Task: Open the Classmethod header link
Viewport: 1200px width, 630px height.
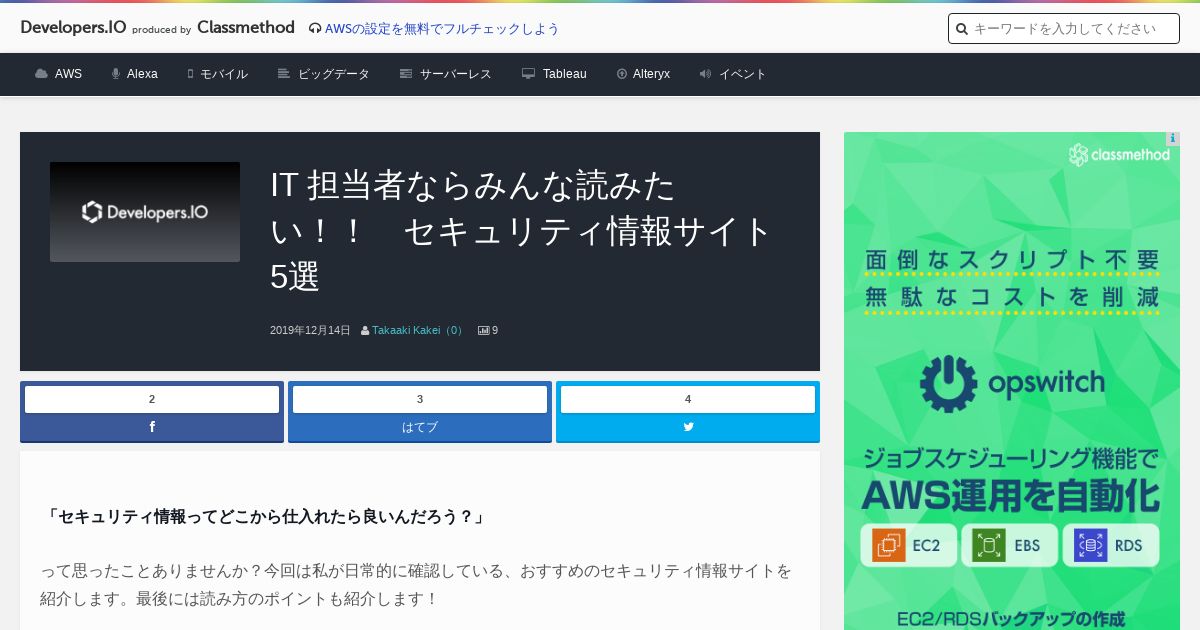Action: pos(246,27)
